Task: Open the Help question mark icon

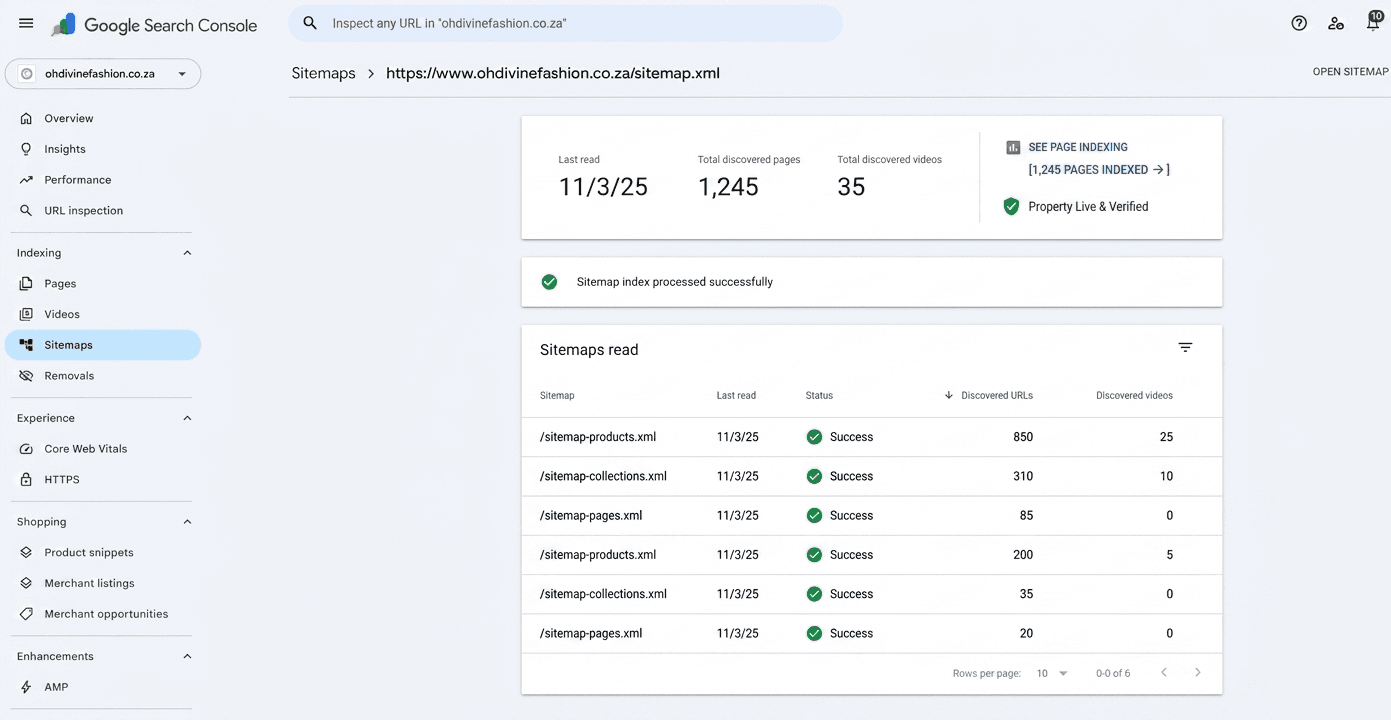Action: pos(1299,23)
